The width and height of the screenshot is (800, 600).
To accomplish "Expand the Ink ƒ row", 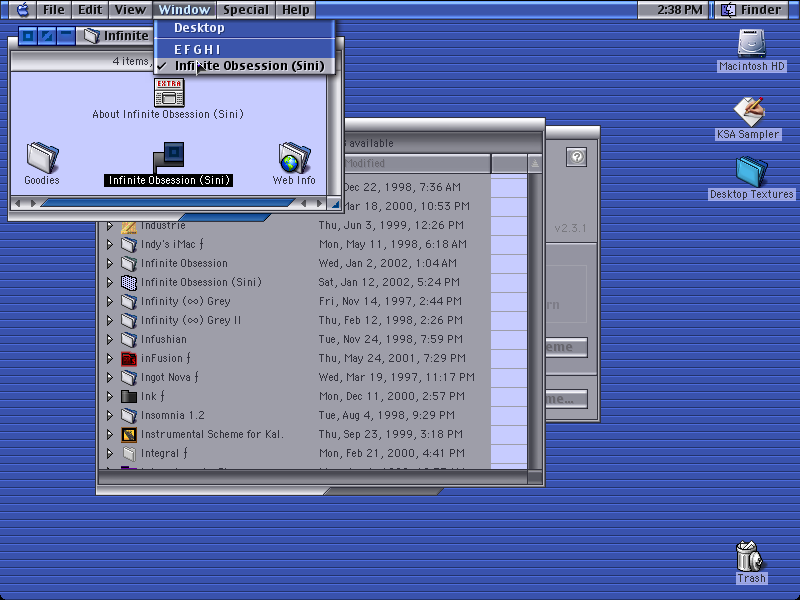I will [110, 396].
